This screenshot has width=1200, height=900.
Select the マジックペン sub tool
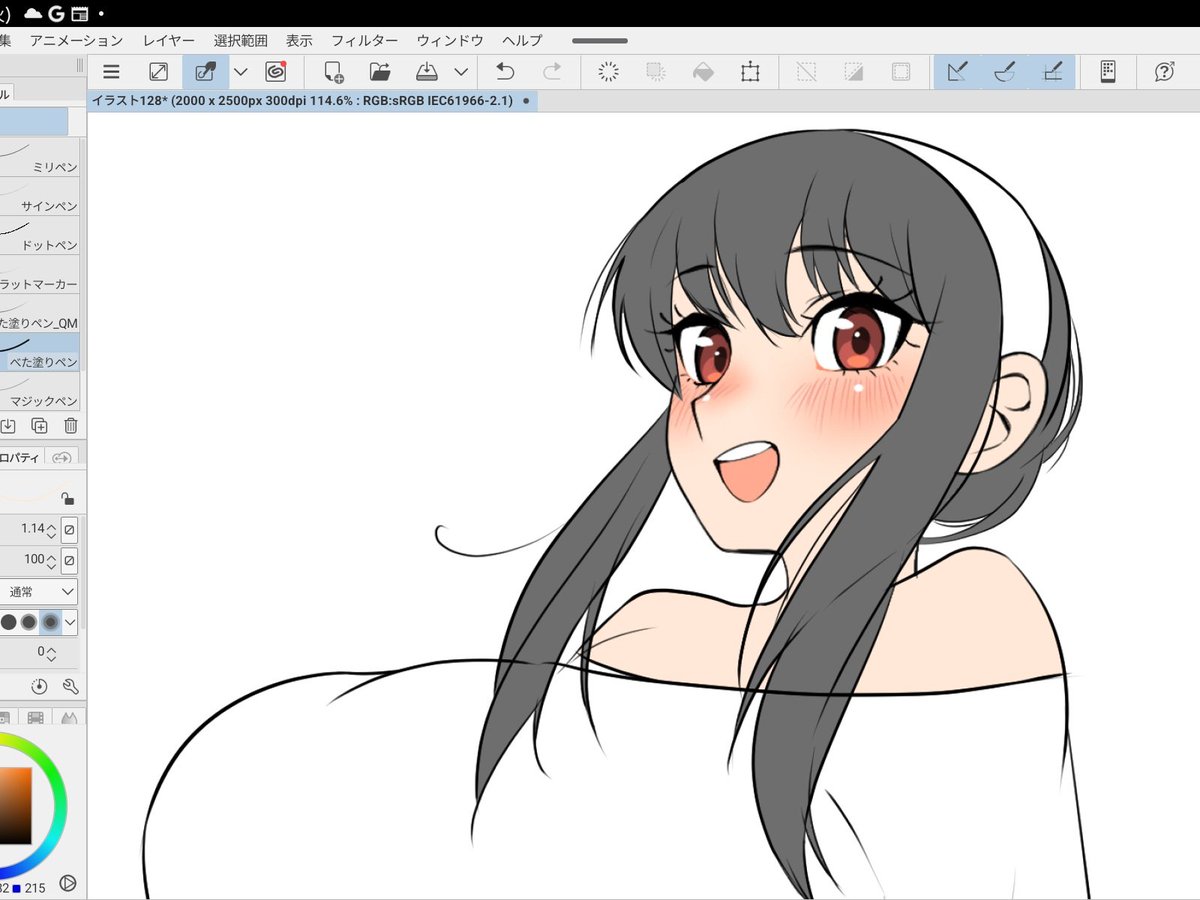[x=39, y=391]
